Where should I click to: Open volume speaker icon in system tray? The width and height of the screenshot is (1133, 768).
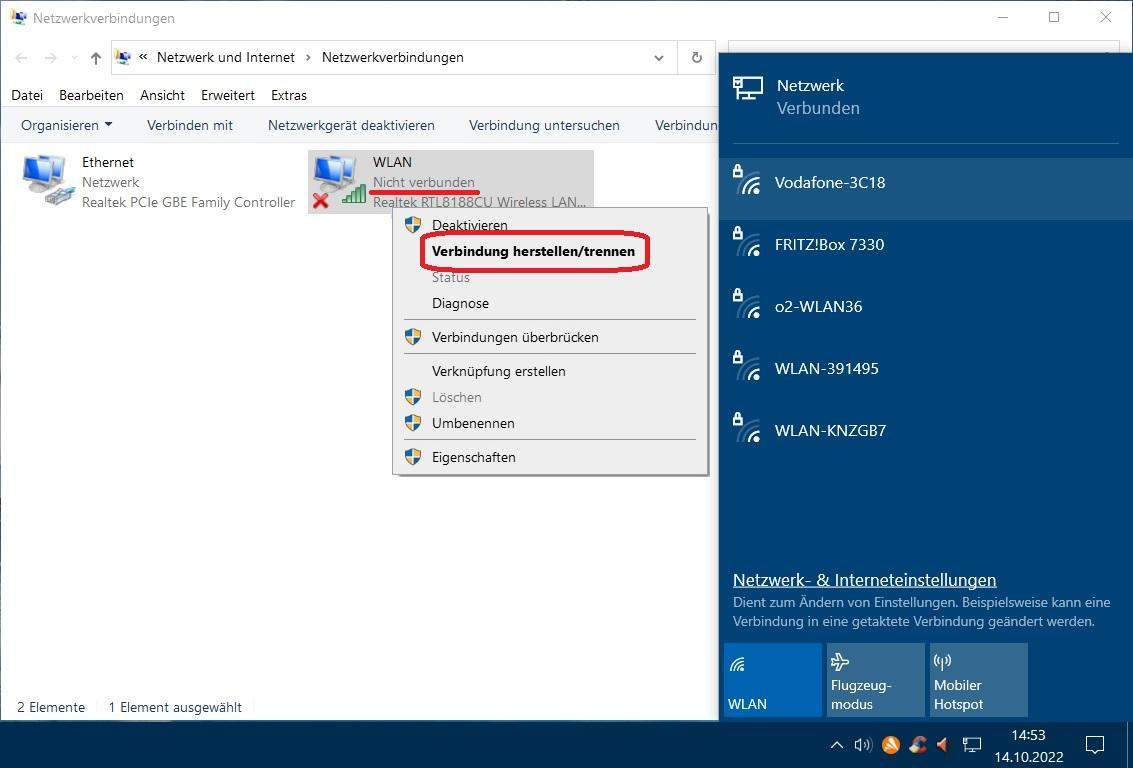point(863,745)
